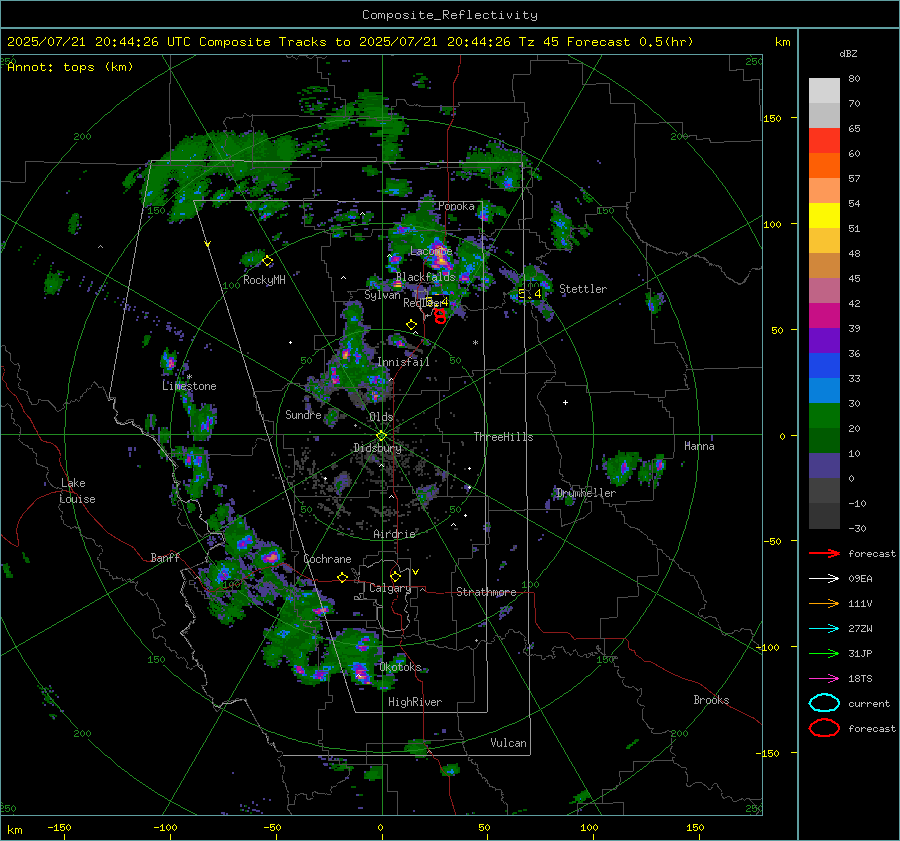Click the yellow diamond marker south of Red Deer

tap(411, 324)
